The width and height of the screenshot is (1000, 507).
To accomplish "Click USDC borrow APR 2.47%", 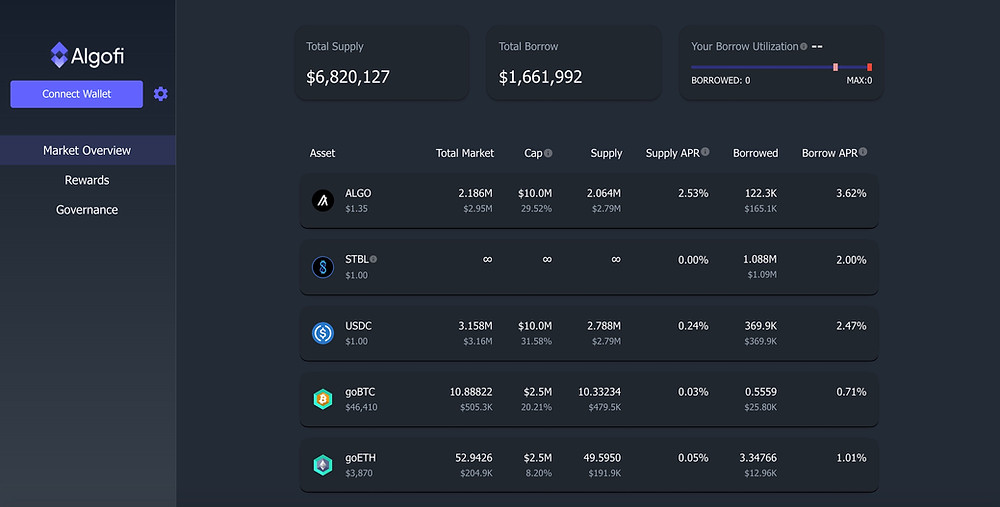I will [851, 326].
